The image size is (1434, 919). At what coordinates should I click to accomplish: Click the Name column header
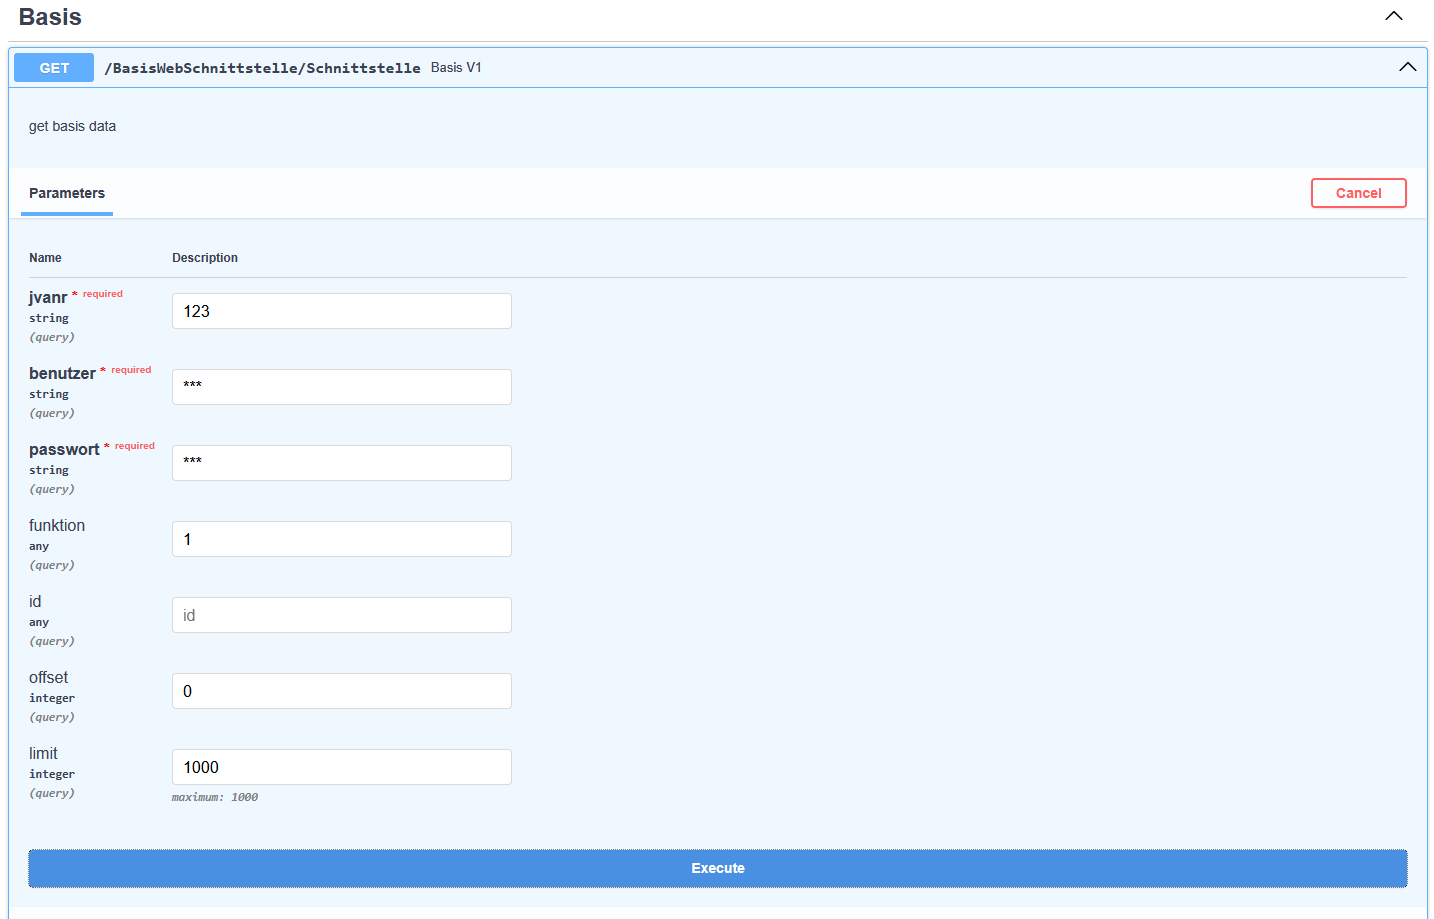point(45,258)
